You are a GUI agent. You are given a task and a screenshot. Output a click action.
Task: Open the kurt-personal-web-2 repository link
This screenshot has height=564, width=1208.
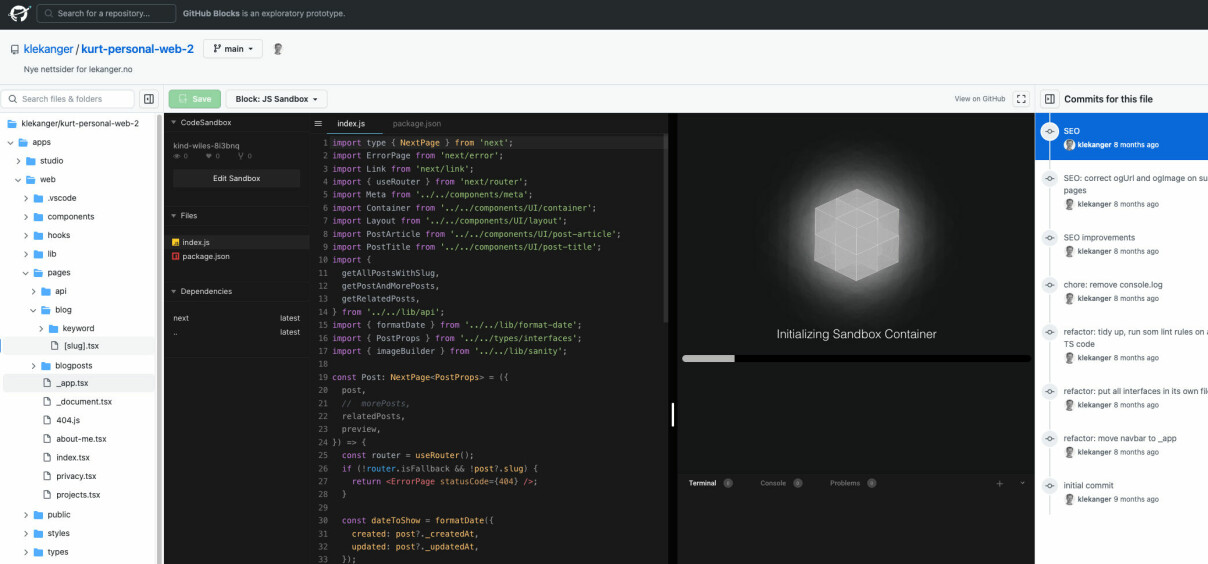137,49
